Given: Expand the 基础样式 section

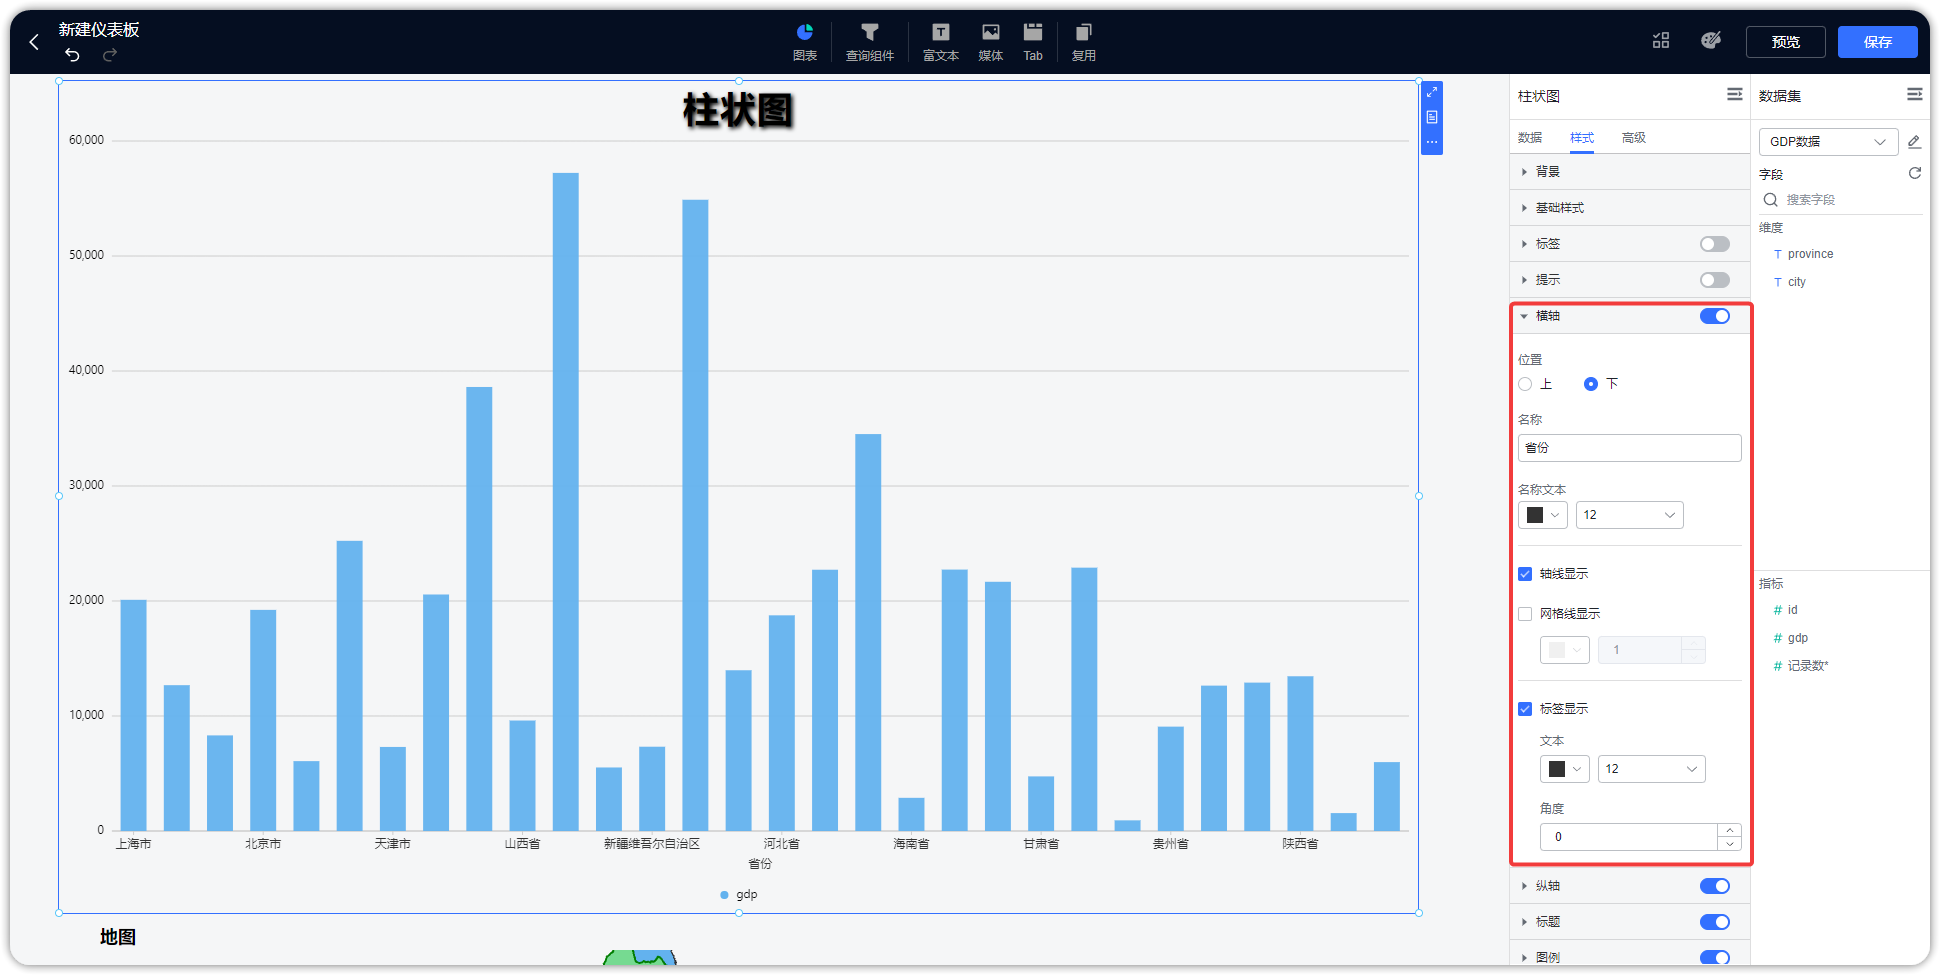Looking at the screenshot, I should (x=1630, y=208).
